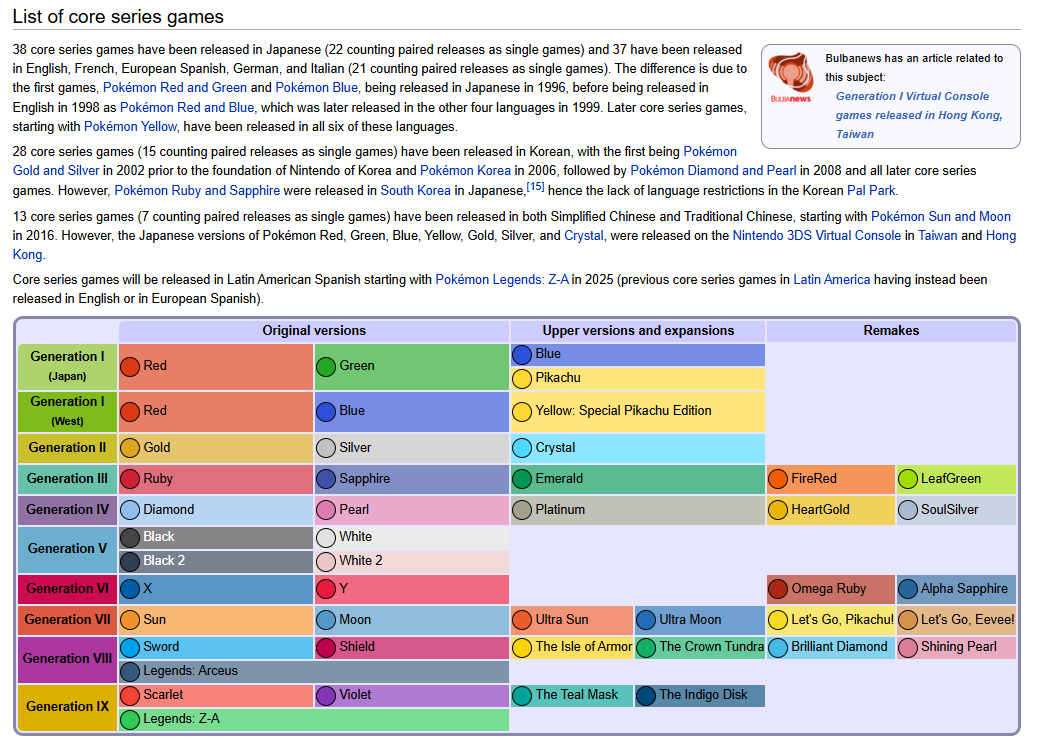Click the Black 2 cell
The height and width of the screenshot is (741, 1042).
(x=216, y=562)
